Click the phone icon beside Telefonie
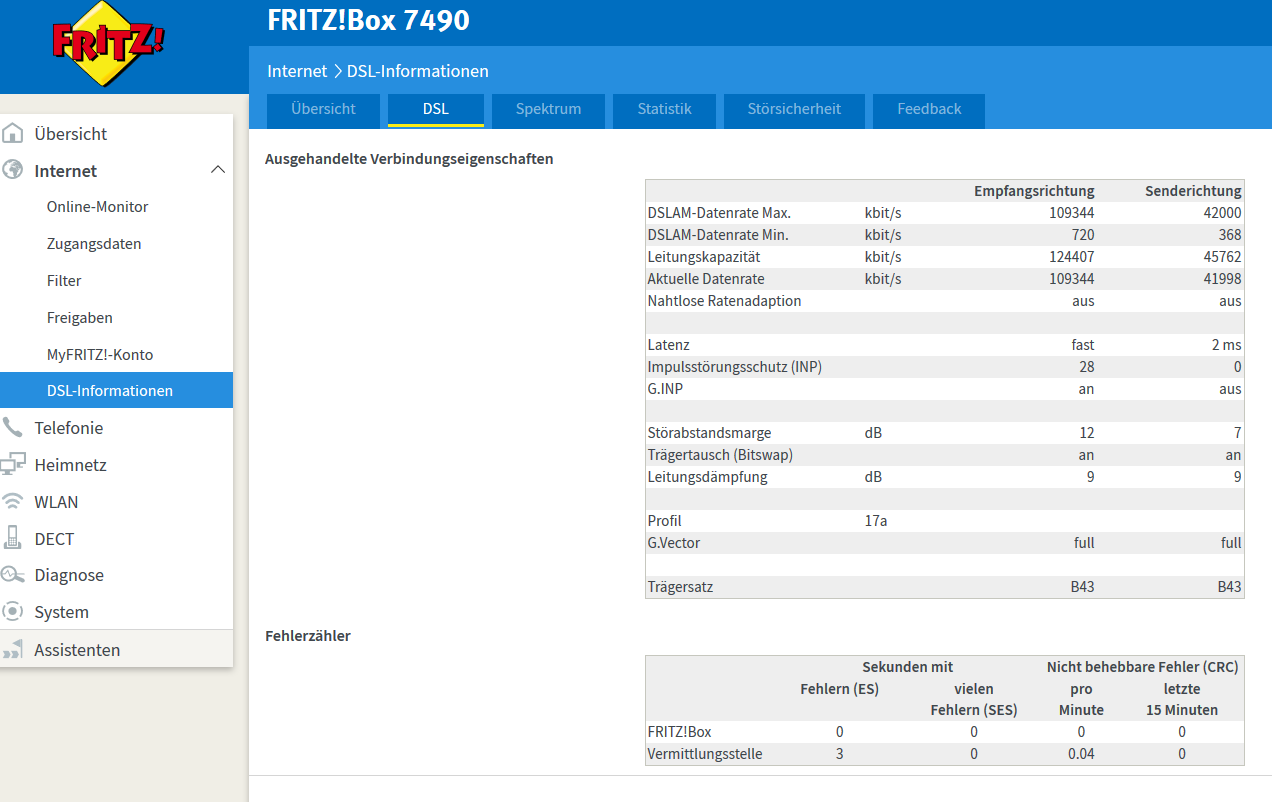This screenshot has width=1272, height=802. (x=13, y=427)
